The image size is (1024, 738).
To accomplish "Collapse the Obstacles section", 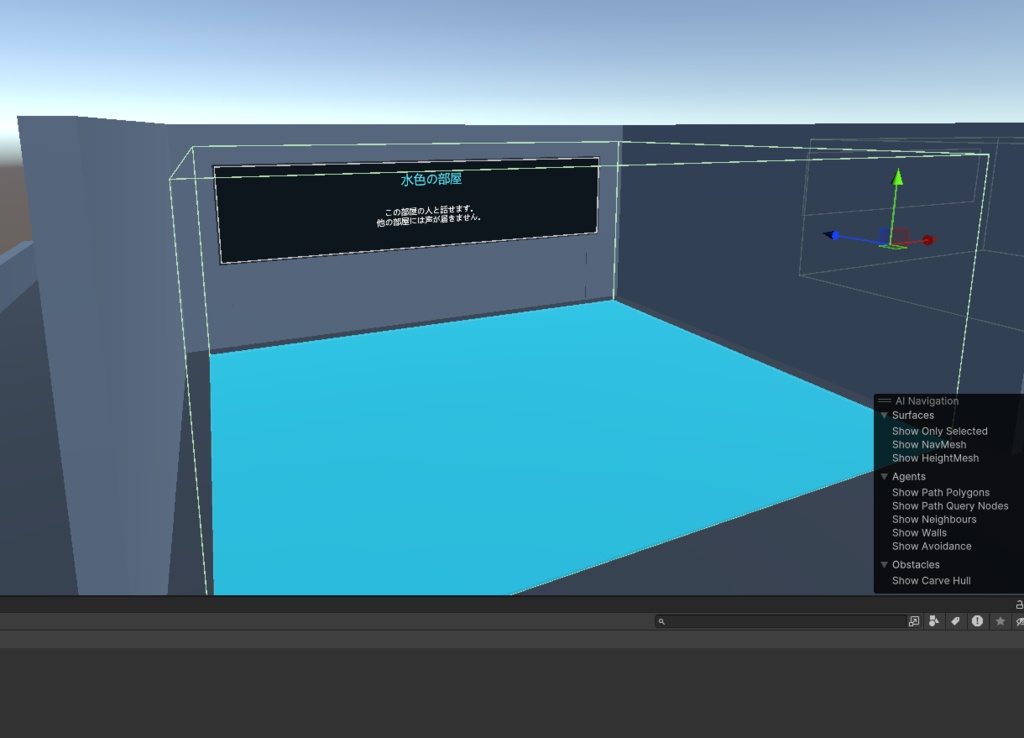I will pyautogui.click(x=884, y=565).
